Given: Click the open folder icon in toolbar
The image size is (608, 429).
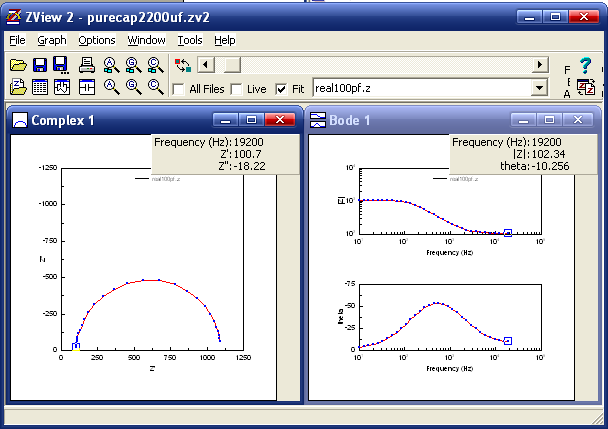Looking at the screenshot, I should coord(18,65).
